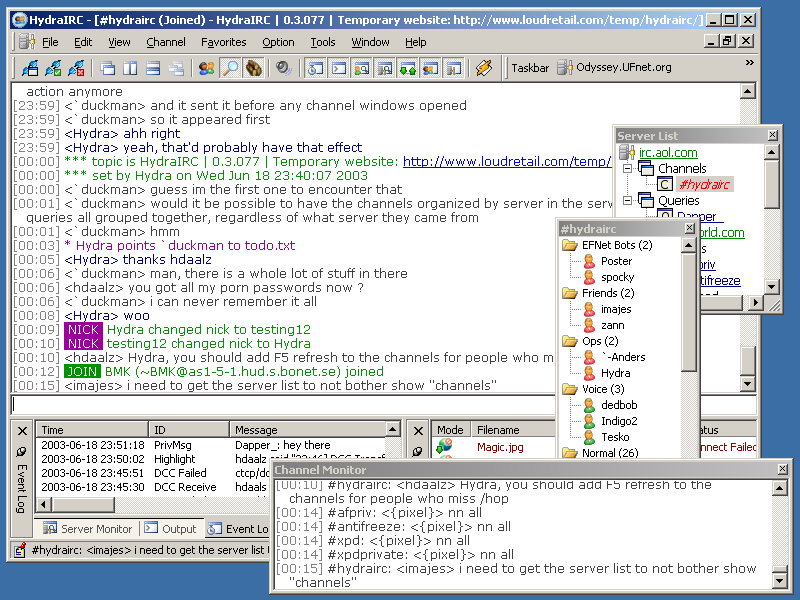Select operator `-Anders in the user list

click(x=623, y=357)
